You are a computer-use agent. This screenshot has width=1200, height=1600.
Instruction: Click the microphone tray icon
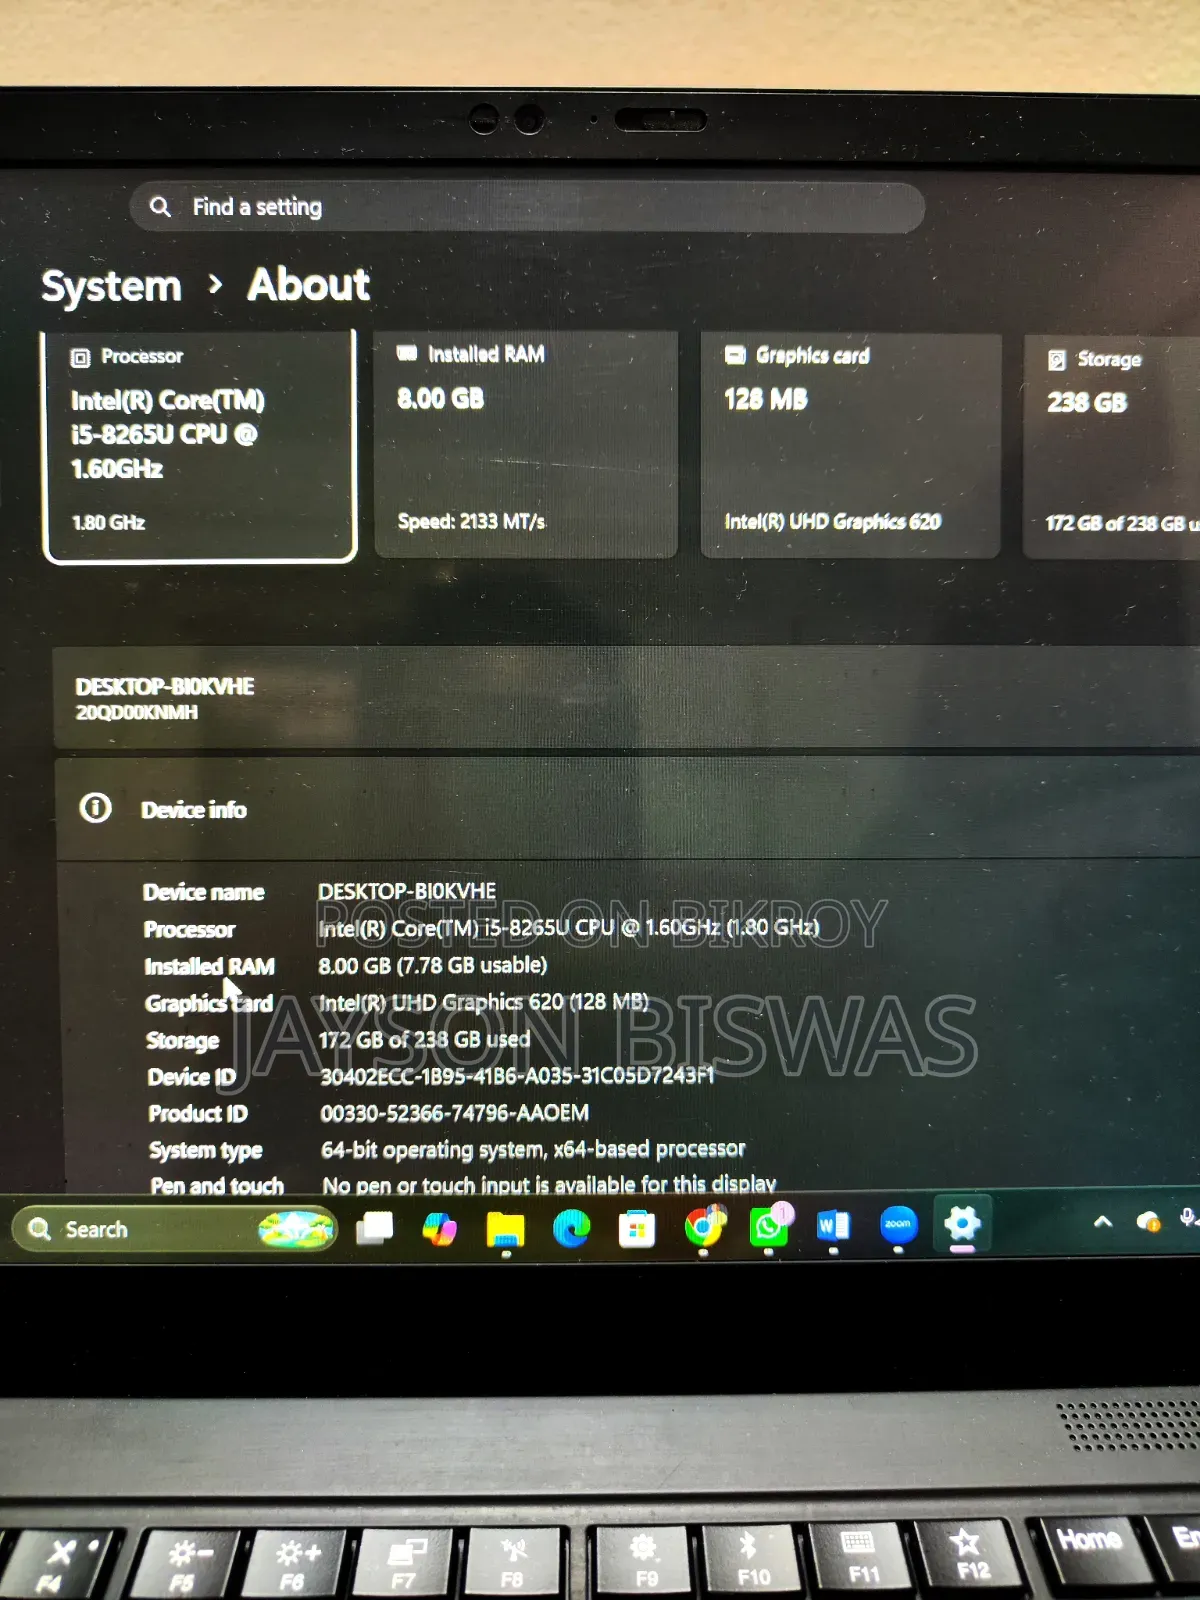click(1188, 1219)
